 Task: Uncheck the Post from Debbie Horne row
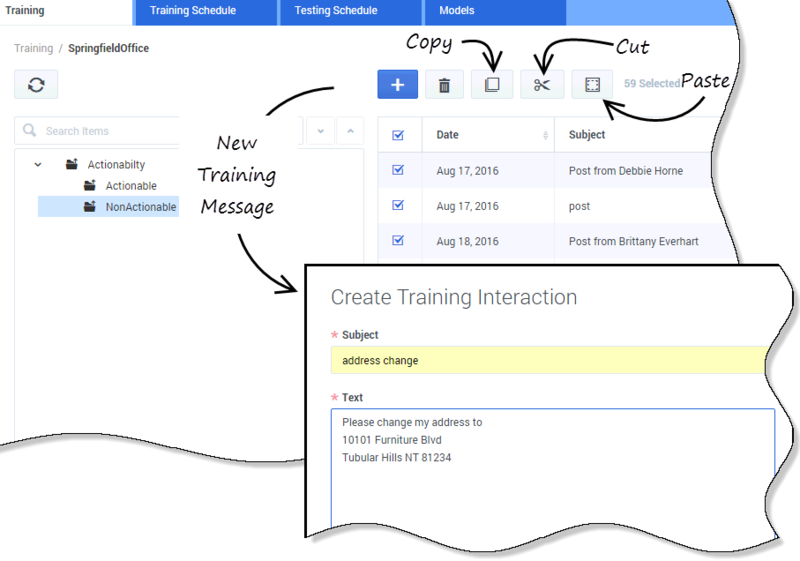398,170
